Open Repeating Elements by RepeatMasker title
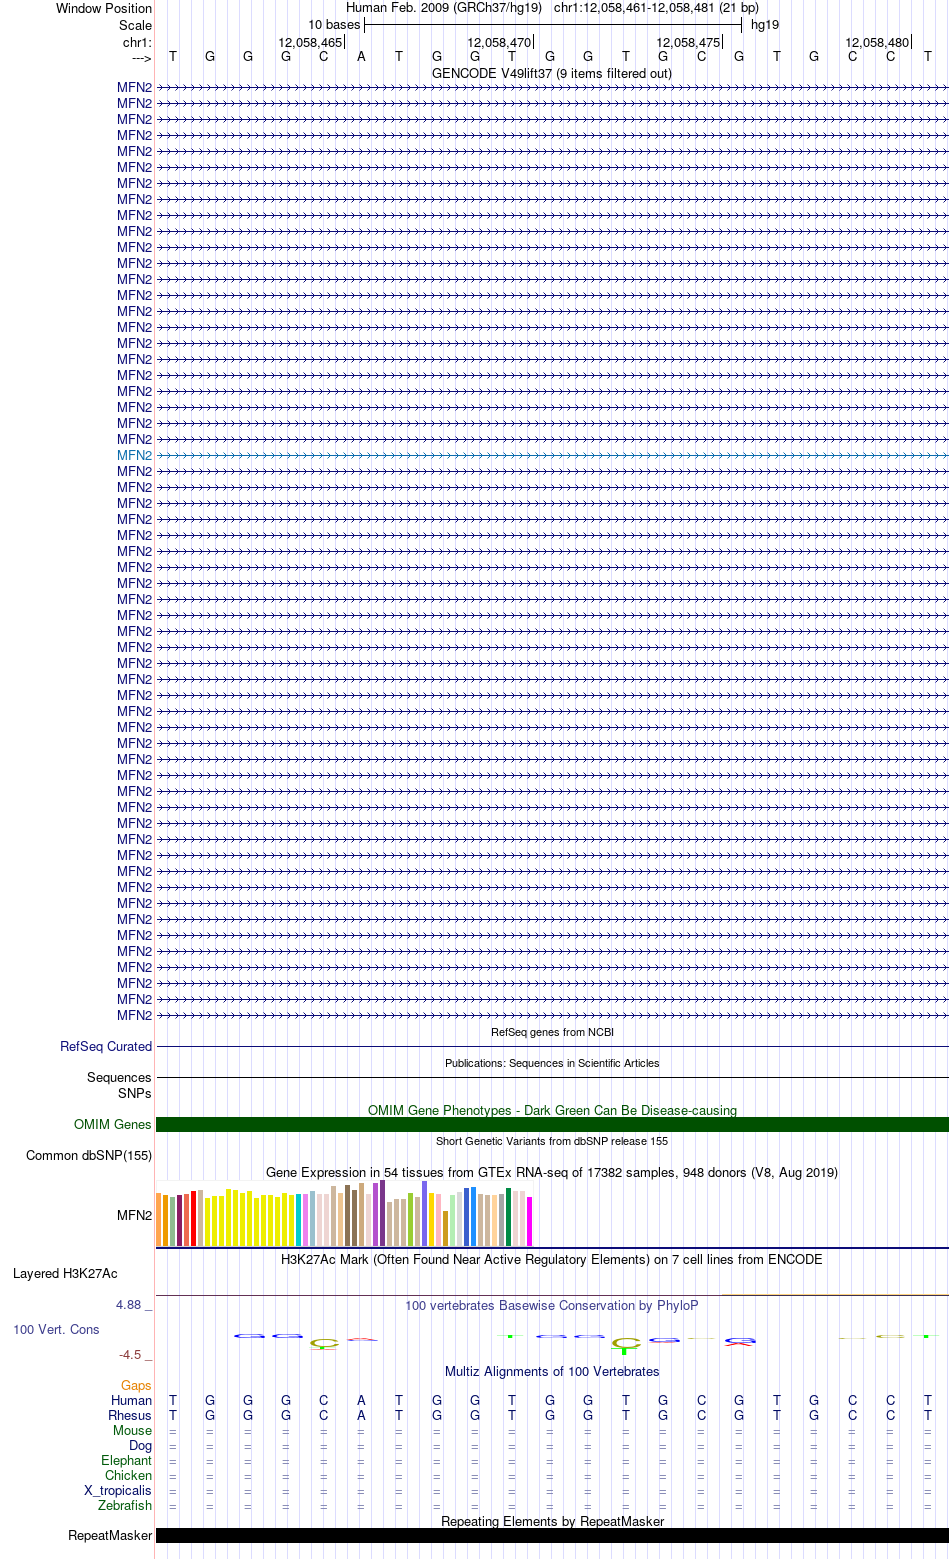 point(552,1521)
